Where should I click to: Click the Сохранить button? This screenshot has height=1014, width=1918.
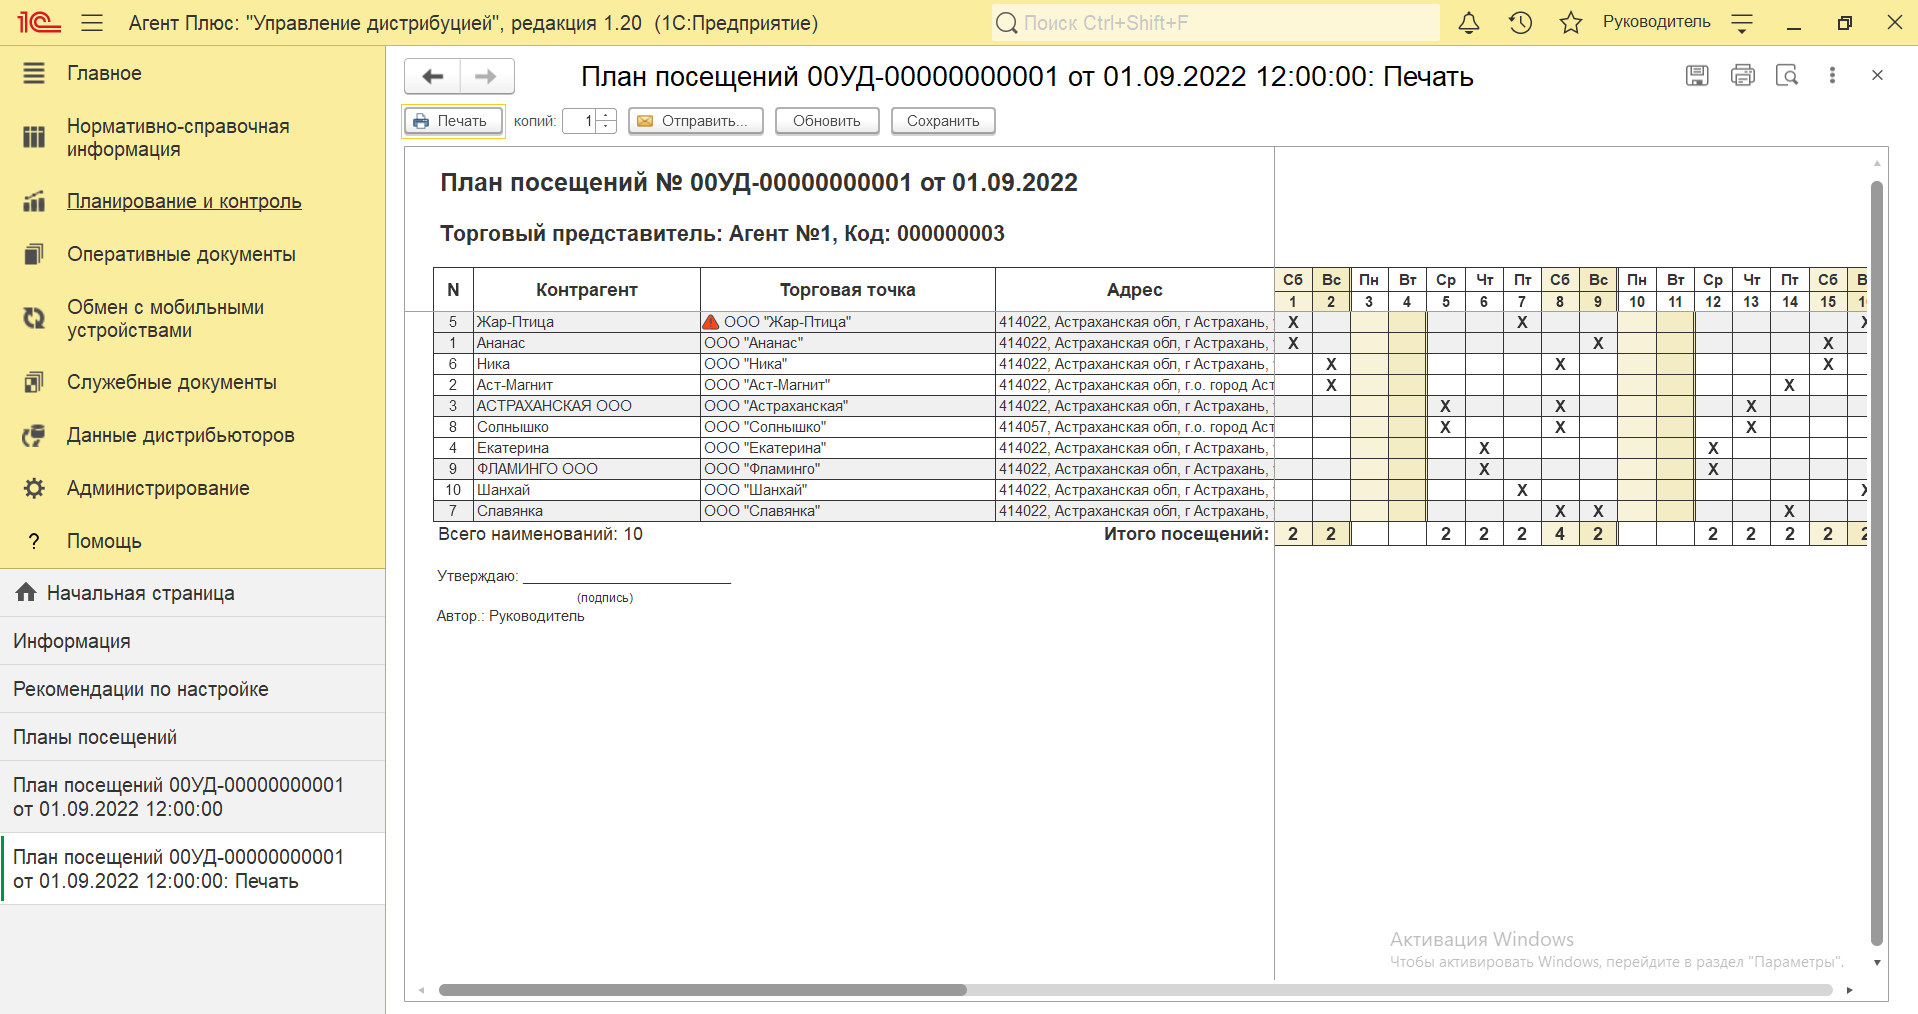943,121
